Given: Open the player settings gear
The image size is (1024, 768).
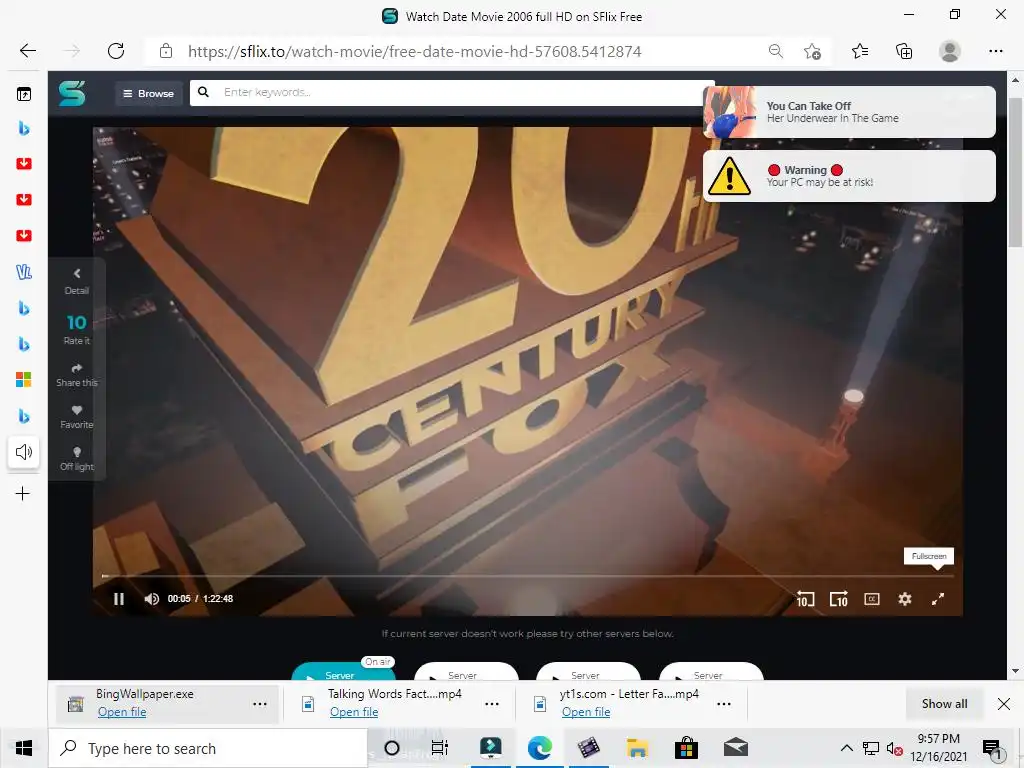Looking at the screenshot, I should [x=904, y=599].
